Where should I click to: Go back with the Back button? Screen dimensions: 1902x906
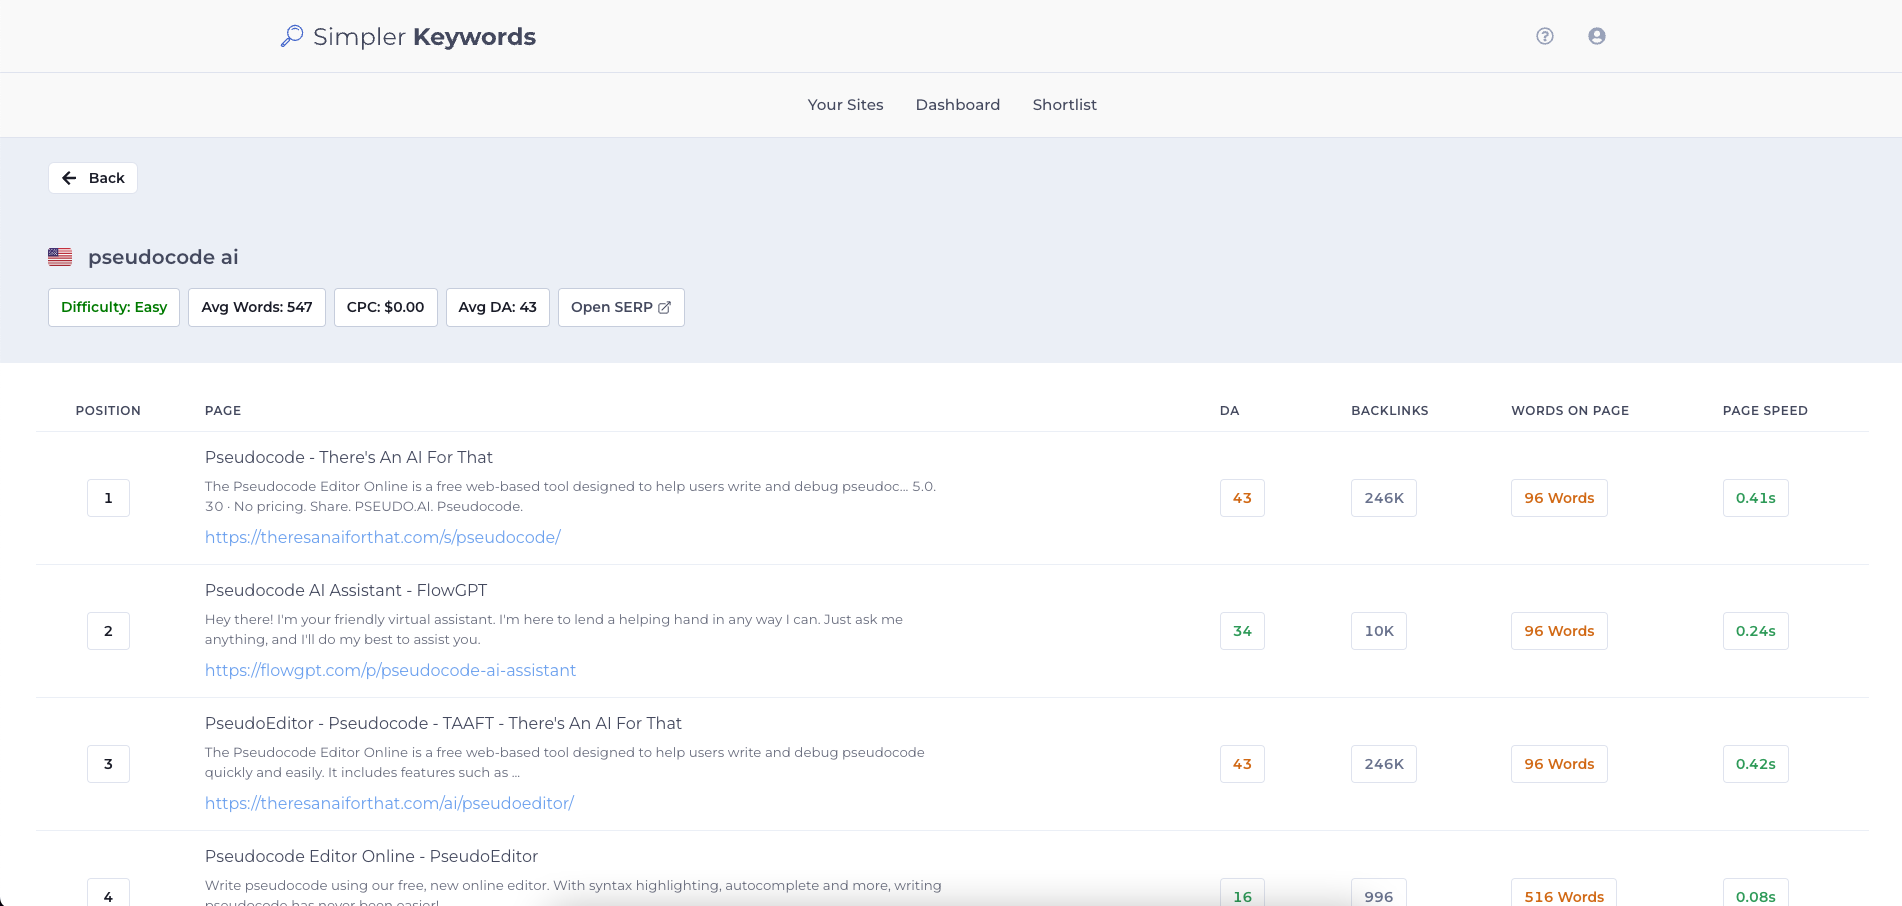pyautogui.click(x=93, y=178)
